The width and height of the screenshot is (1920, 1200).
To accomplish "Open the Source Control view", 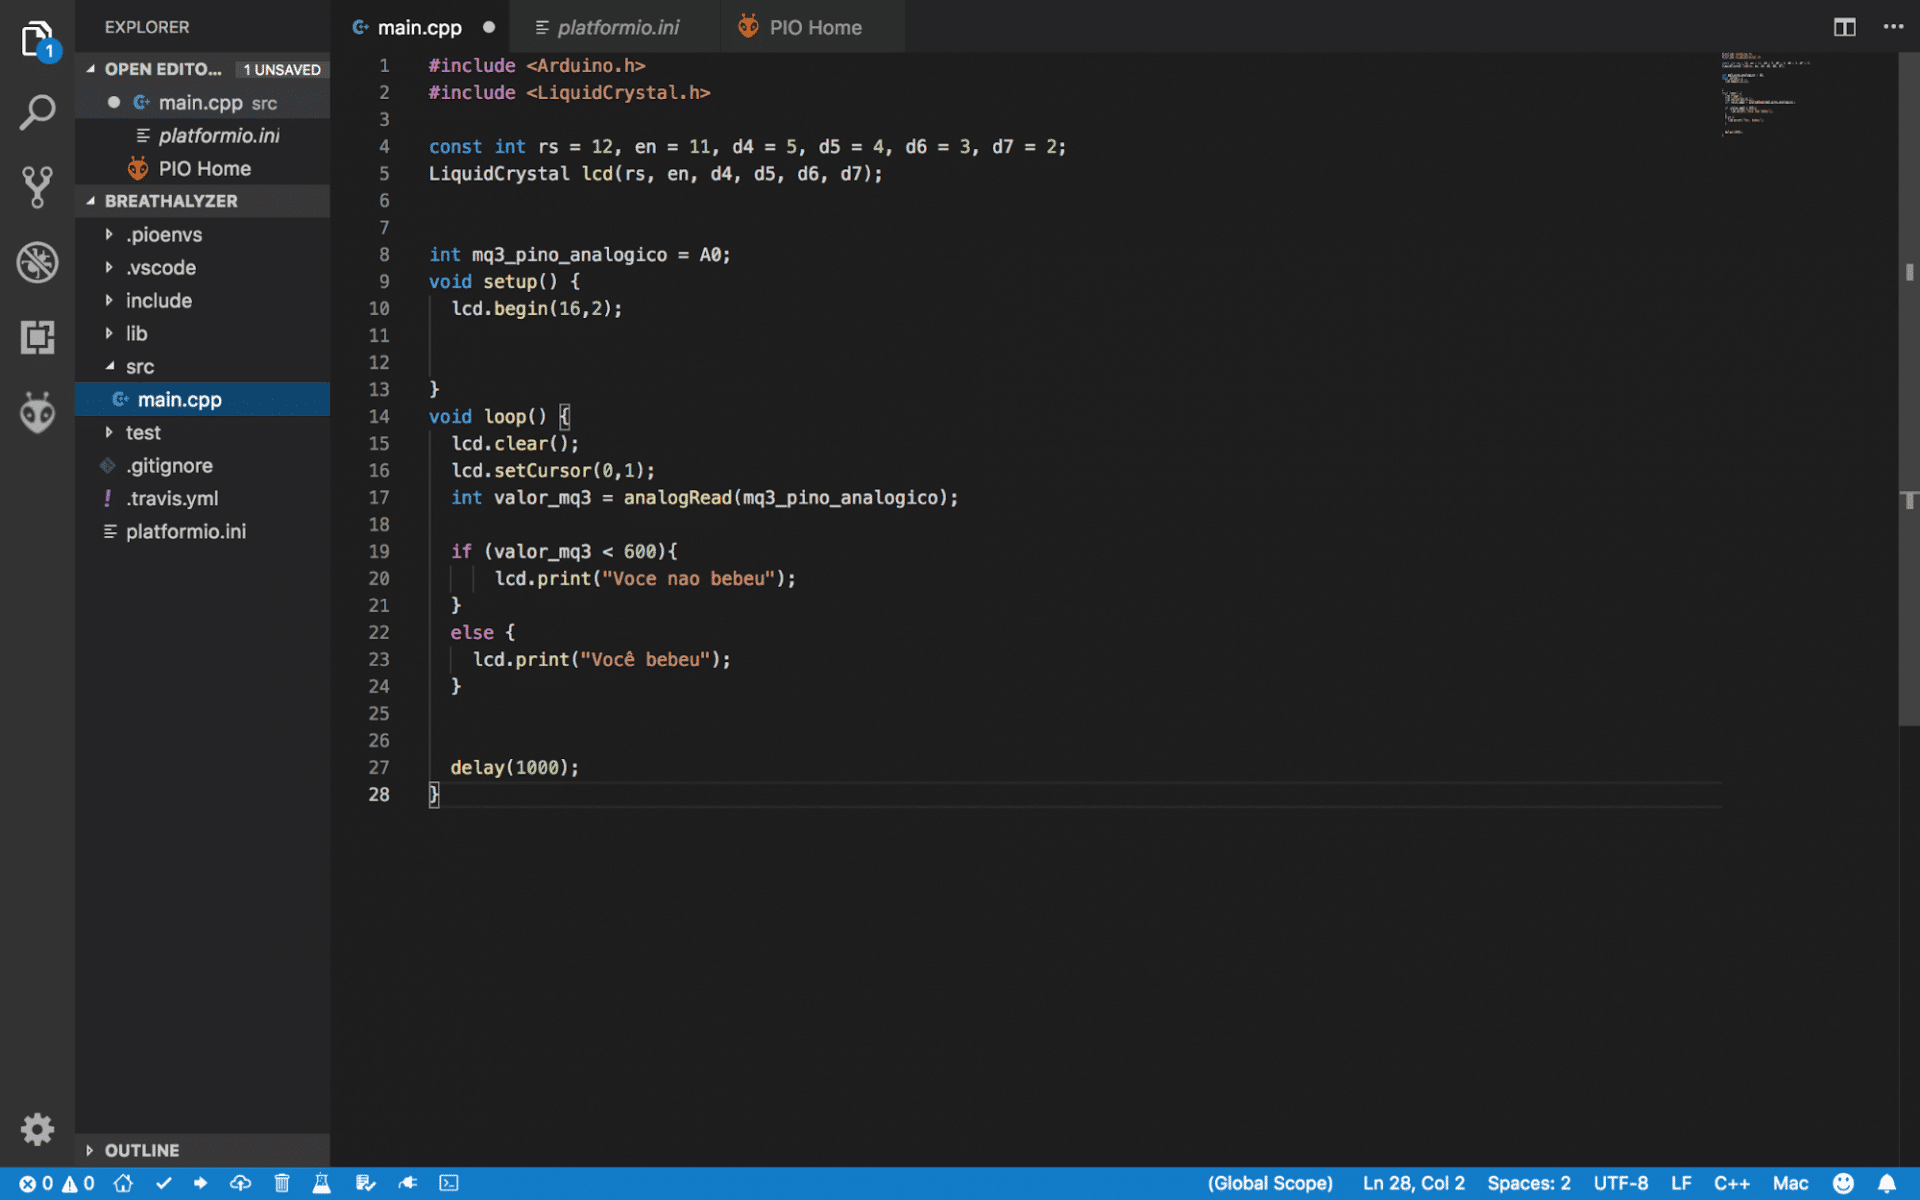I will 37,187.
